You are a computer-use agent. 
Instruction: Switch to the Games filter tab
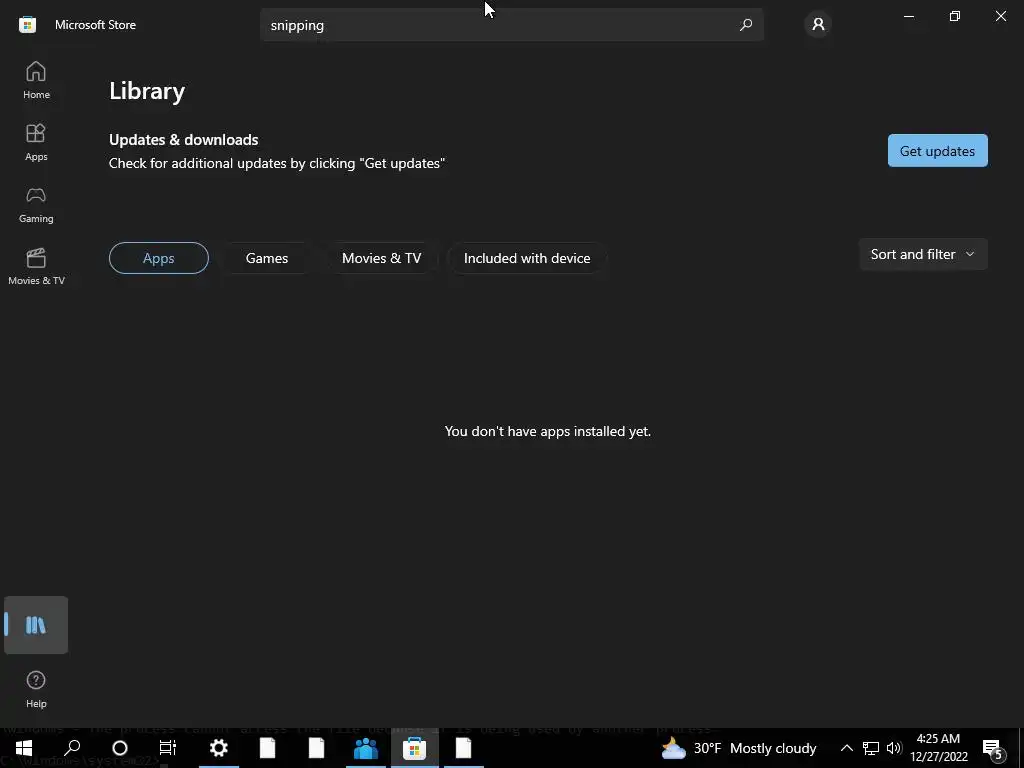(x=266, y=258)
